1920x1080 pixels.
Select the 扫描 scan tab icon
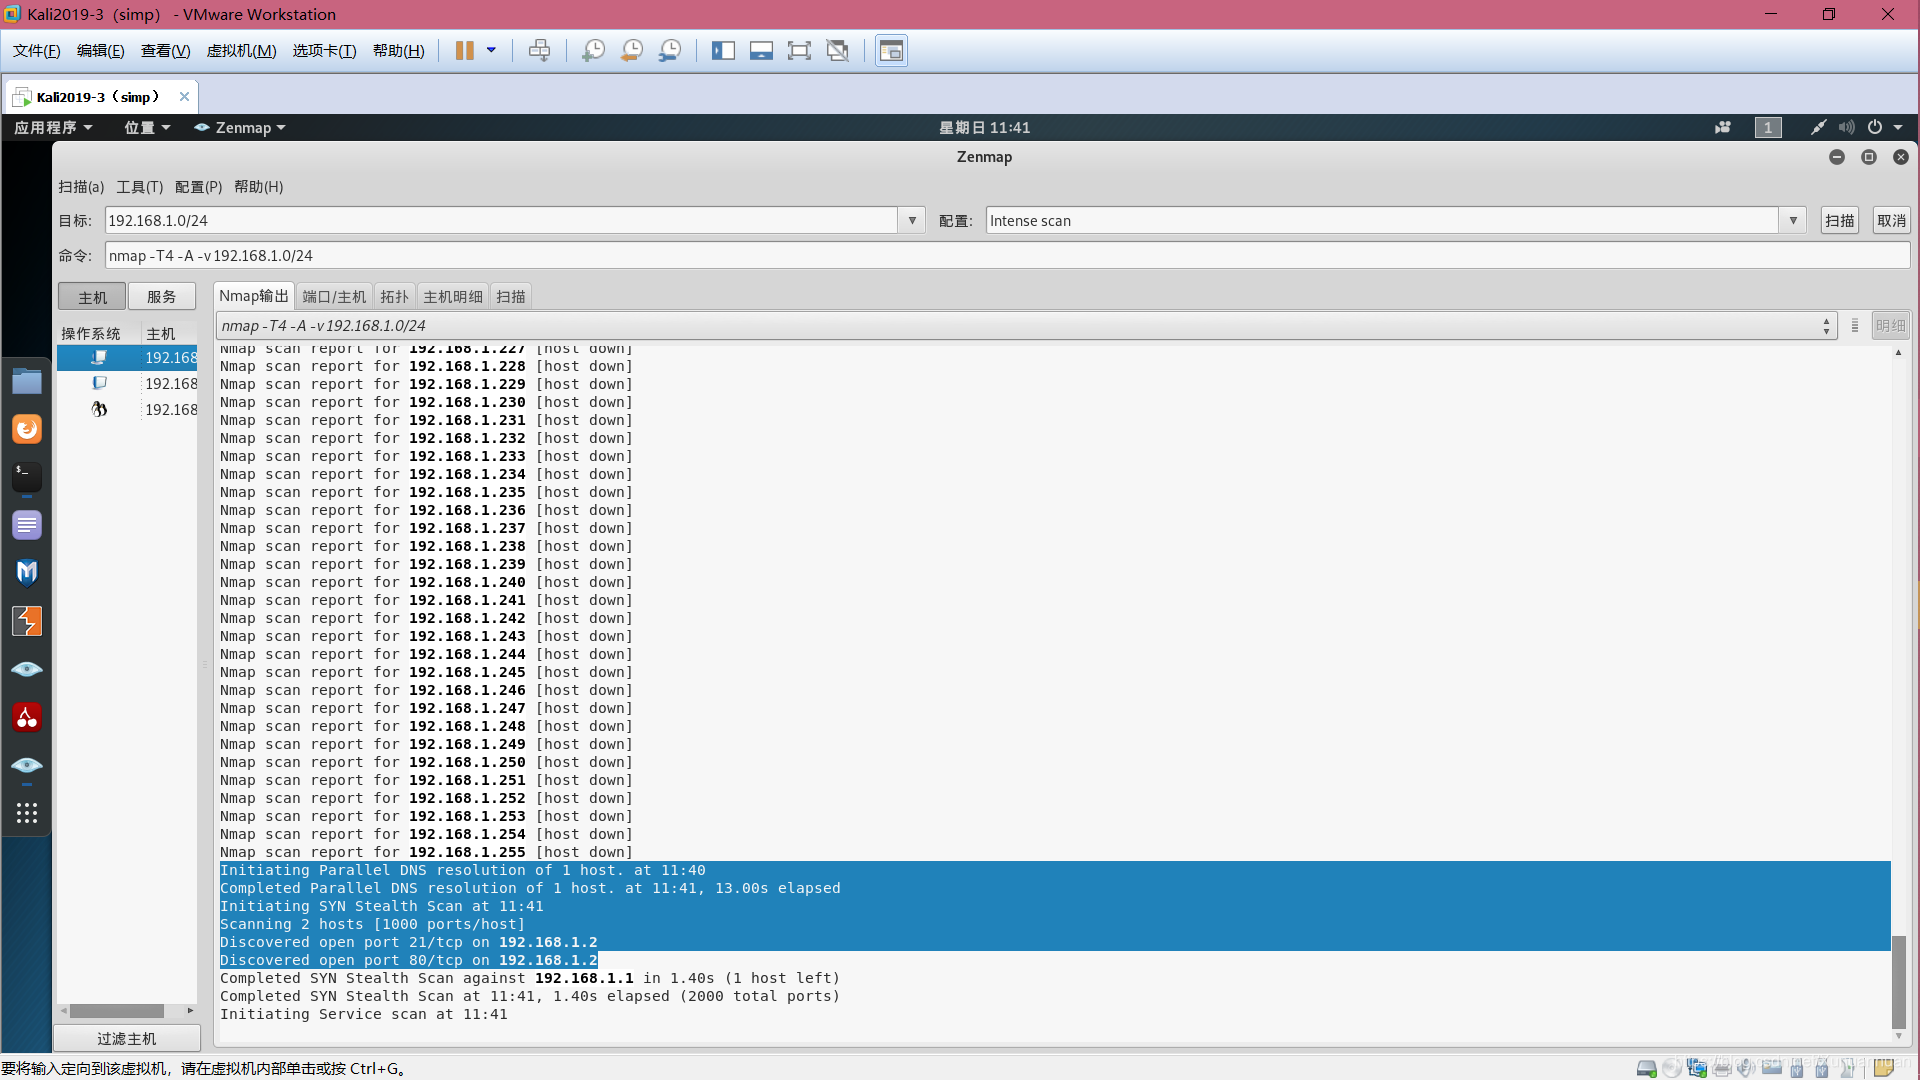[510, 297]
